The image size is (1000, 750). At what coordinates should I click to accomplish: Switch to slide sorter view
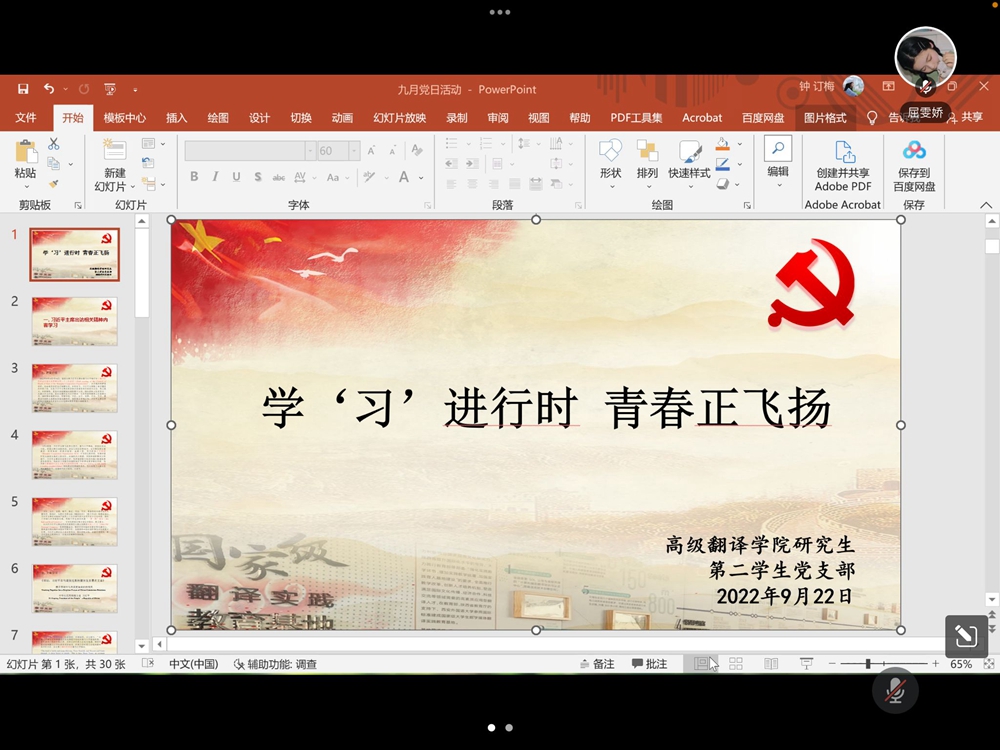point(736,664)
